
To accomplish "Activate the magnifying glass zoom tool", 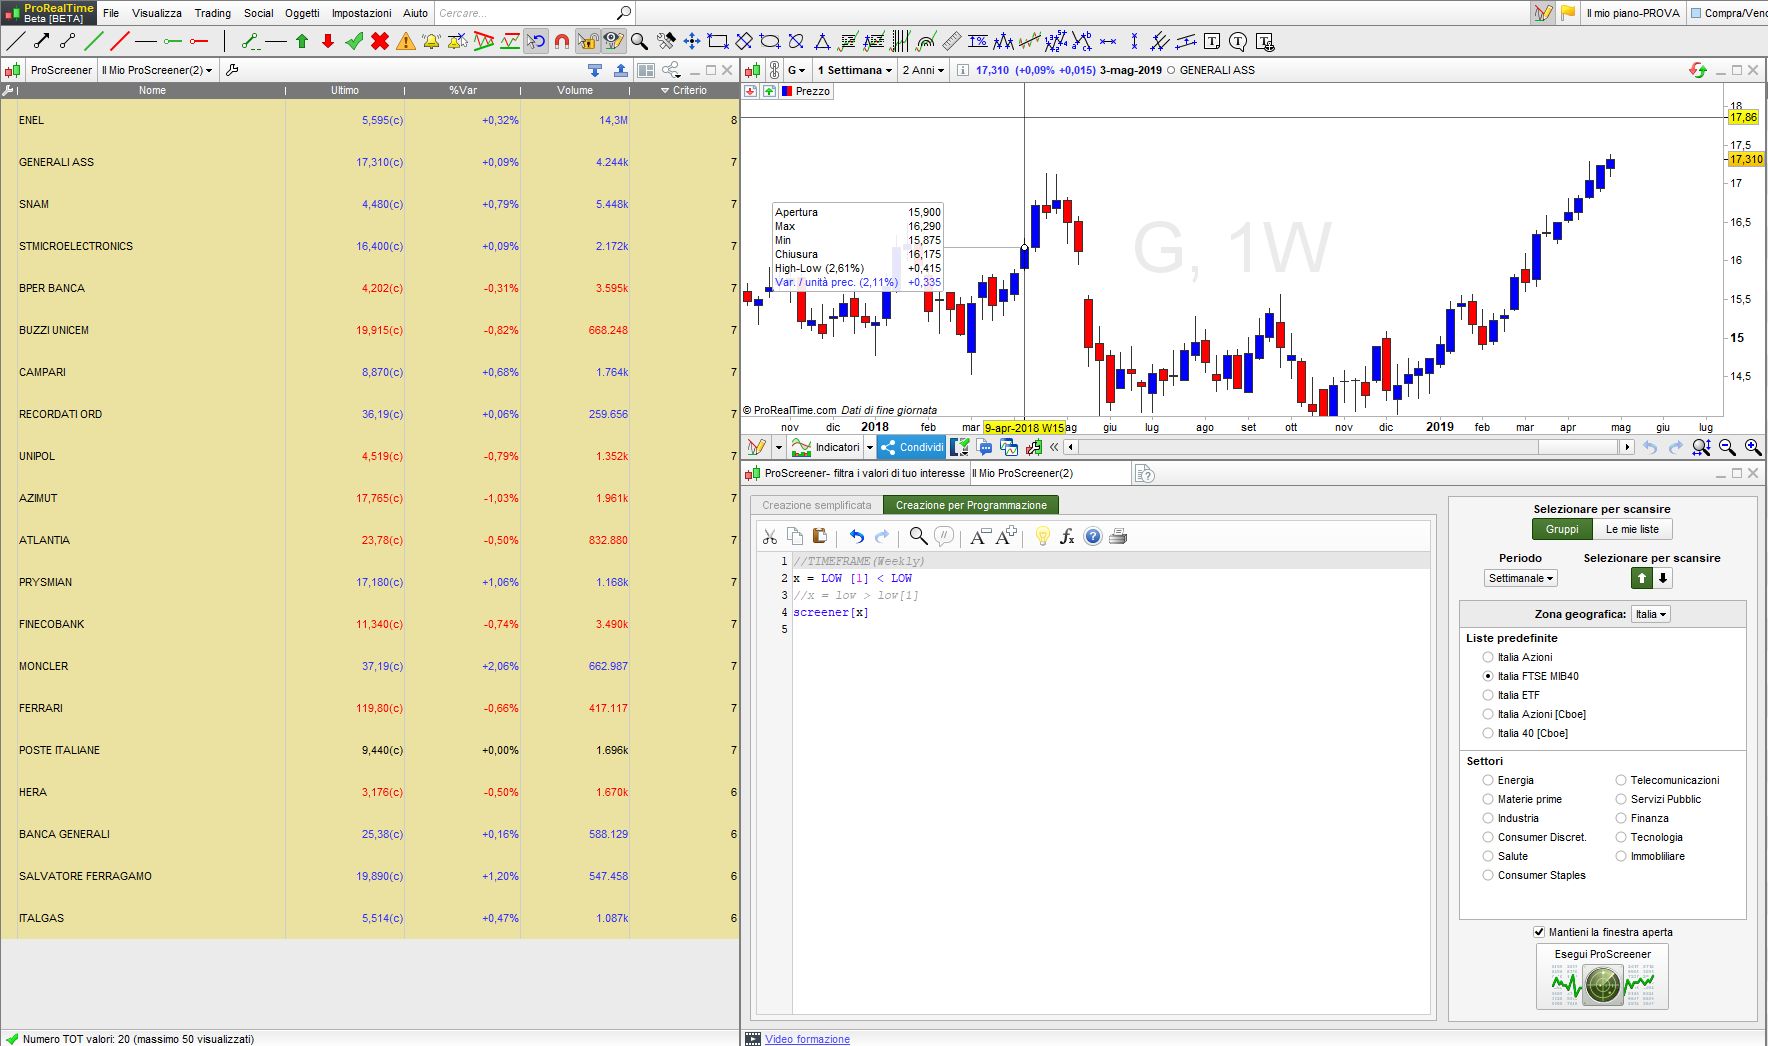I will click(x=640, y=41).
